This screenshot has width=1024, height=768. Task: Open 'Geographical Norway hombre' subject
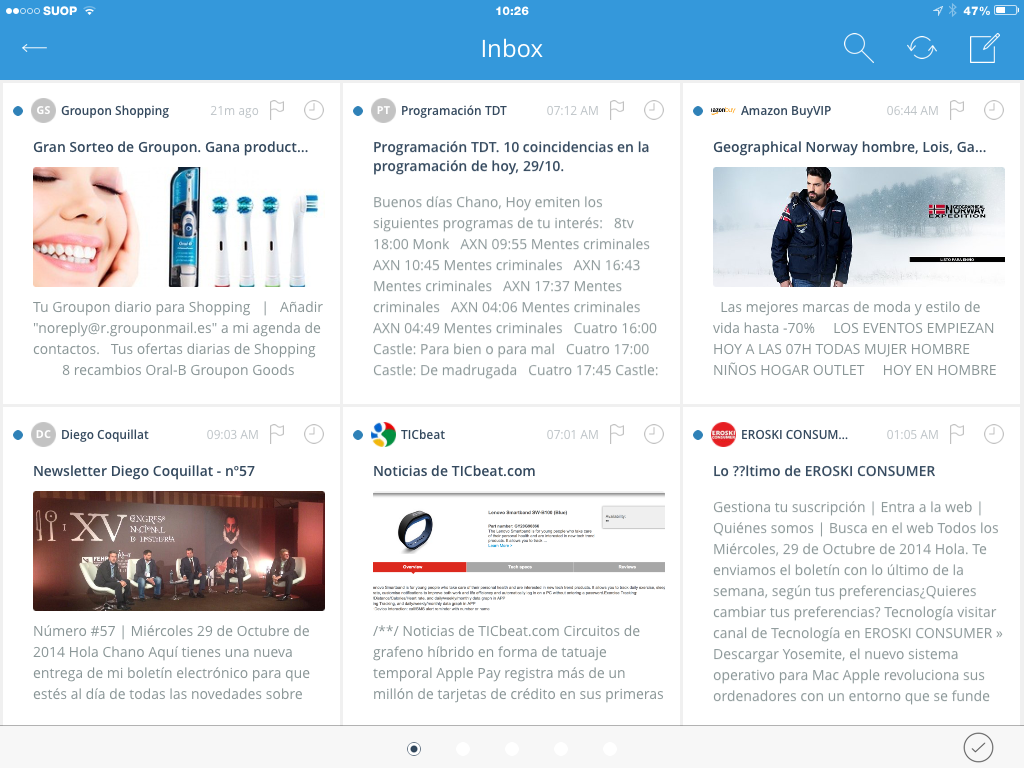pos(850,147)
